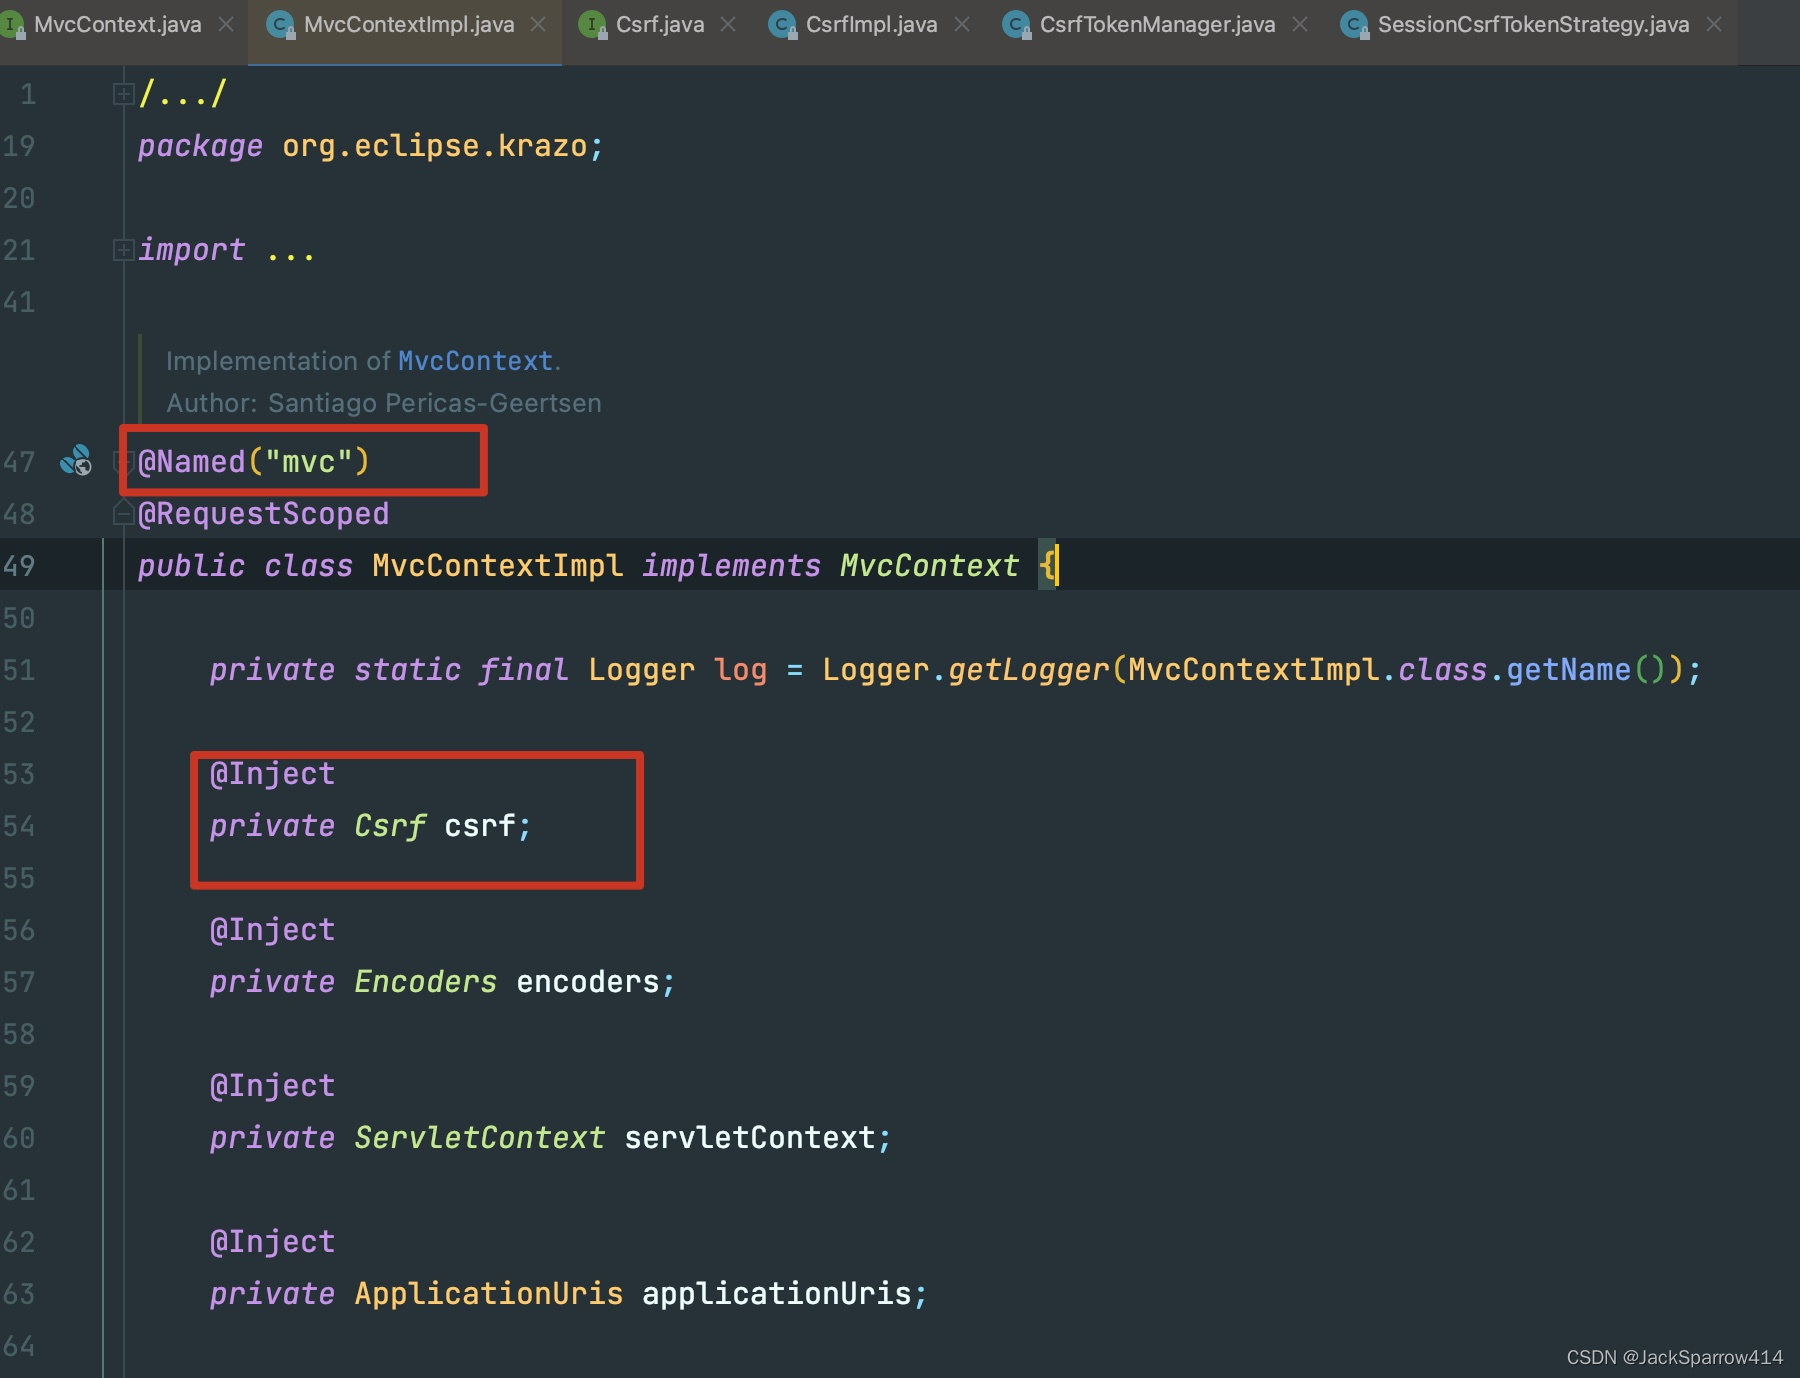This screenshot has width=1800, height=1378.
Task: Click the Encoders type on line 57
Action: click(425, 982)
